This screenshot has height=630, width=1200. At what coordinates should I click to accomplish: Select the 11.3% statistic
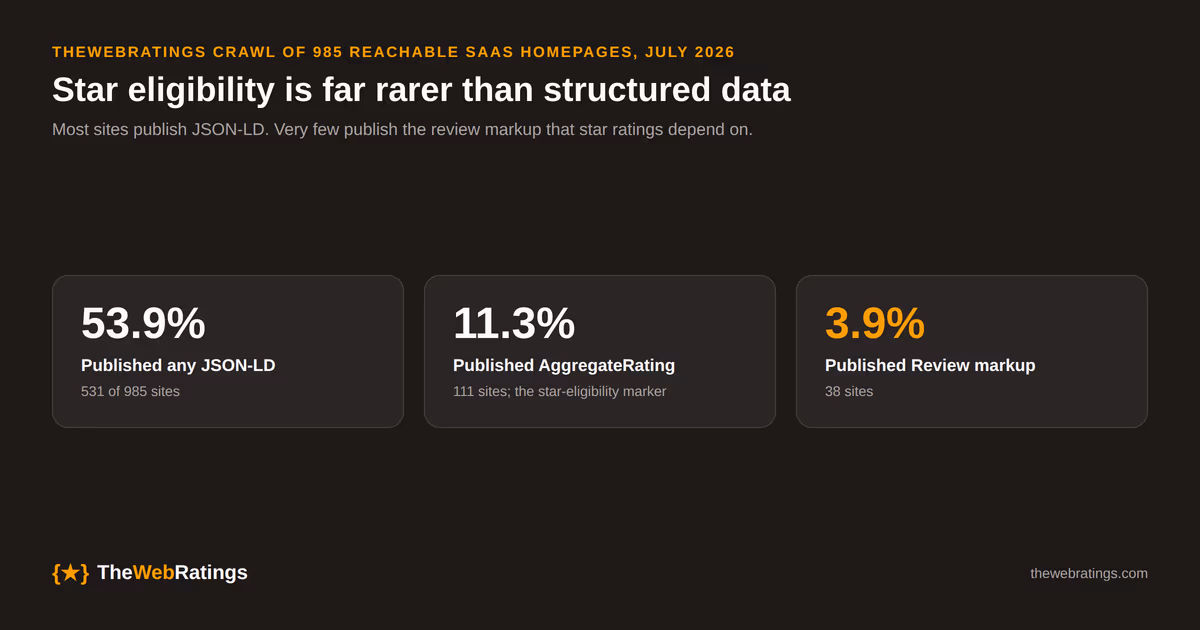(514, 323)
